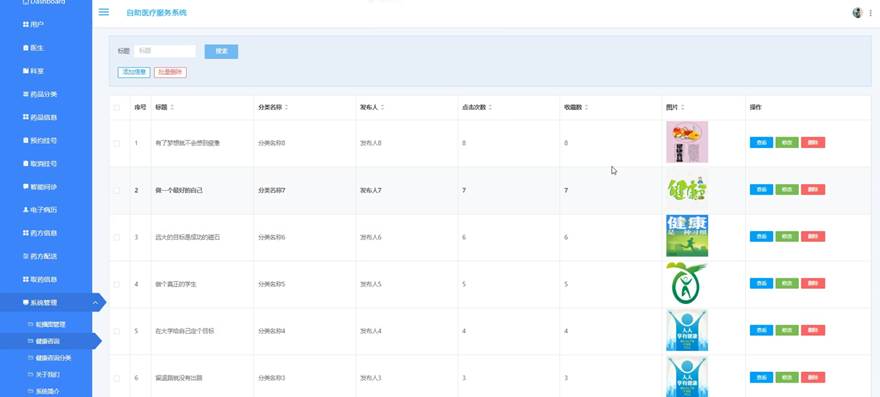880x397 pixels.
Task: Click the 电子病历 person icon in sidebar
Action: pyautogui.click(x=26, y=210)
